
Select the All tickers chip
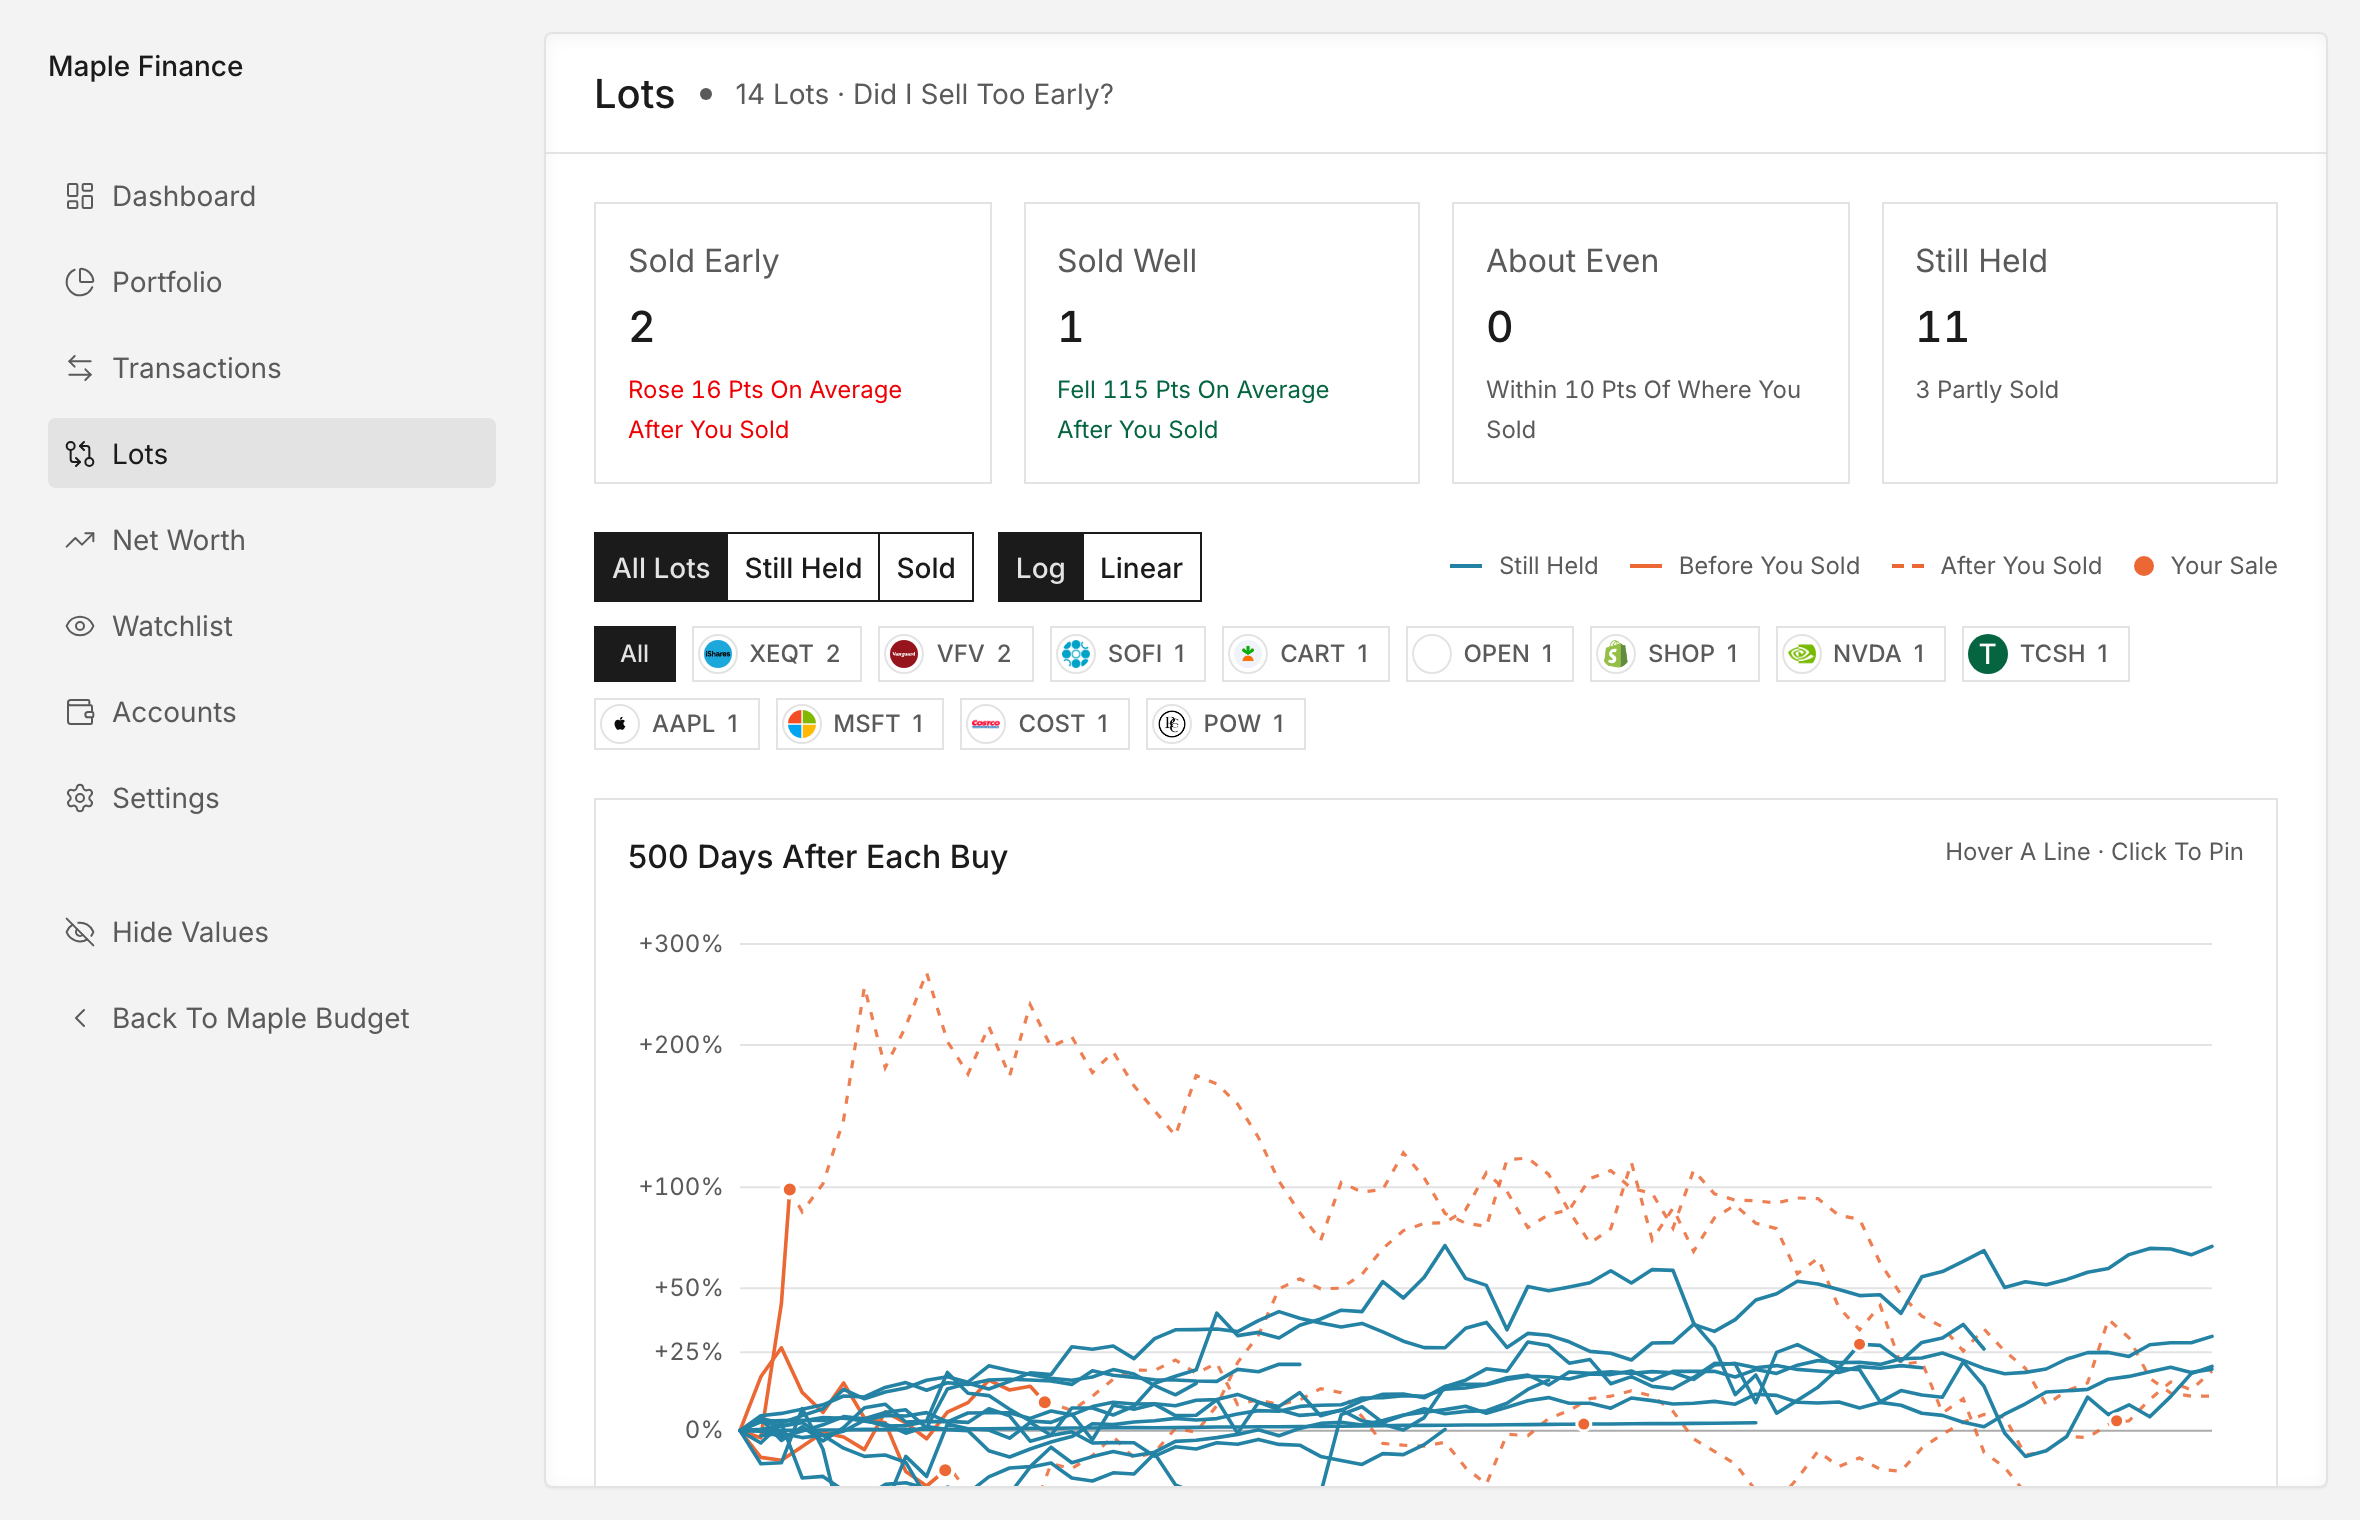635,654
